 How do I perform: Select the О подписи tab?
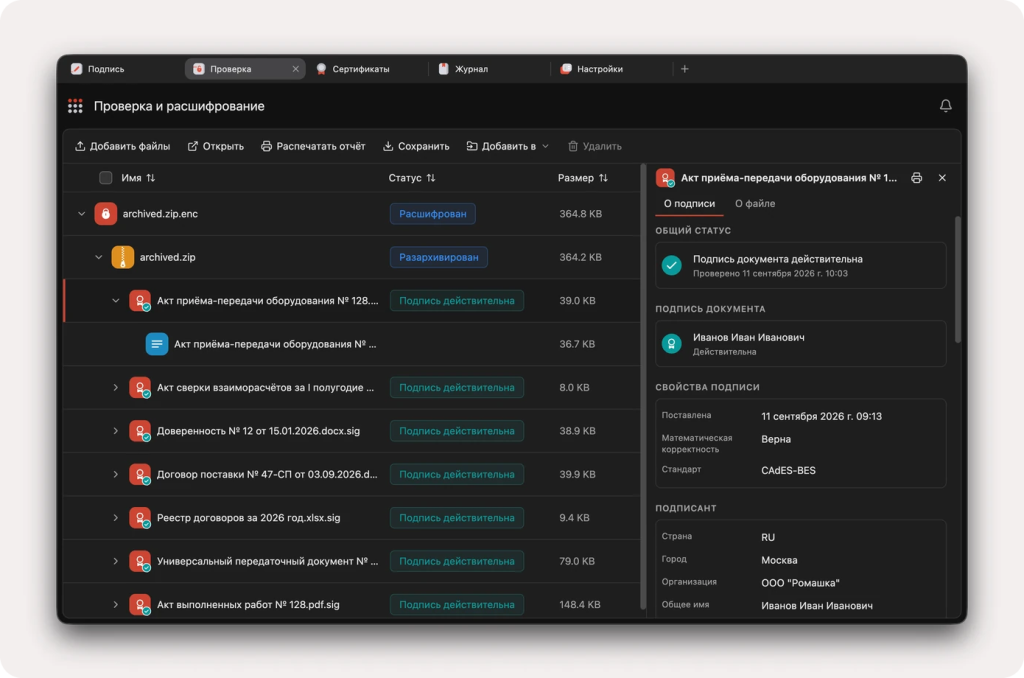pyautogui.click(x=689, y=204)
